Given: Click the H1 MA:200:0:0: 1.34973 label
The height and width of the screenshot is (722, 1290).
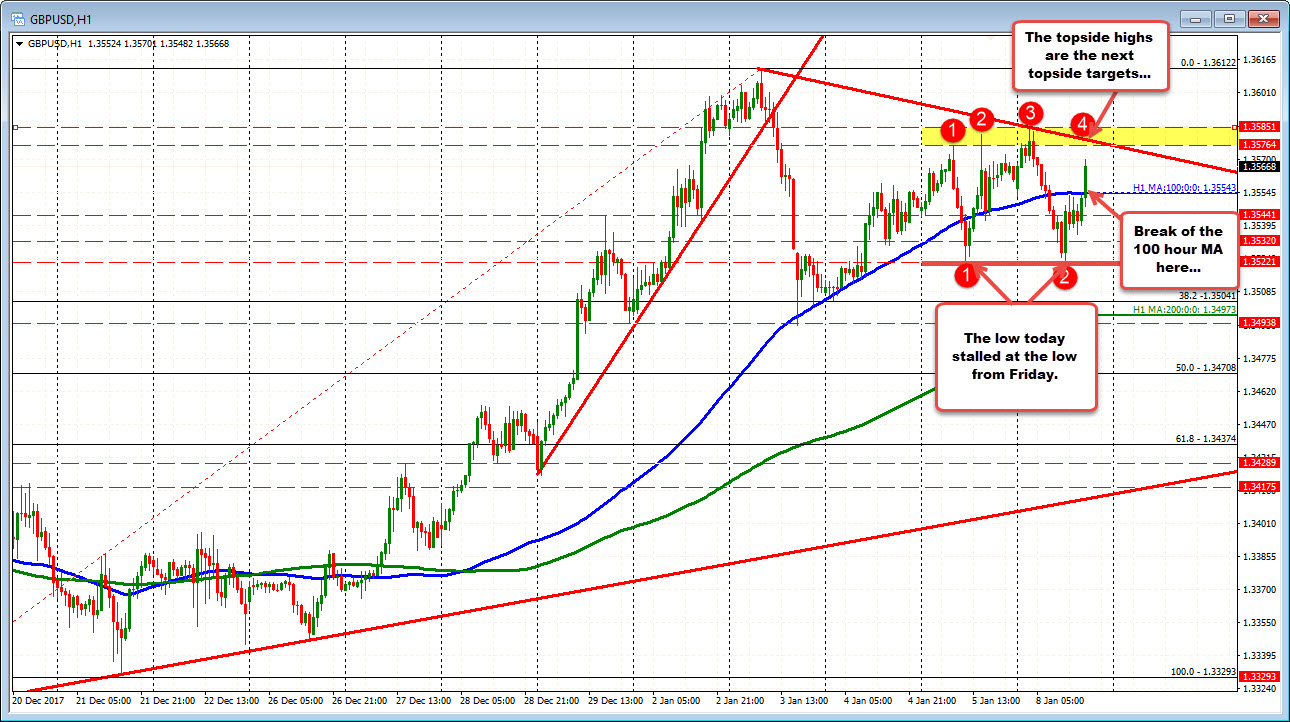Looking at the screenshot, I should click(1185, 310).
